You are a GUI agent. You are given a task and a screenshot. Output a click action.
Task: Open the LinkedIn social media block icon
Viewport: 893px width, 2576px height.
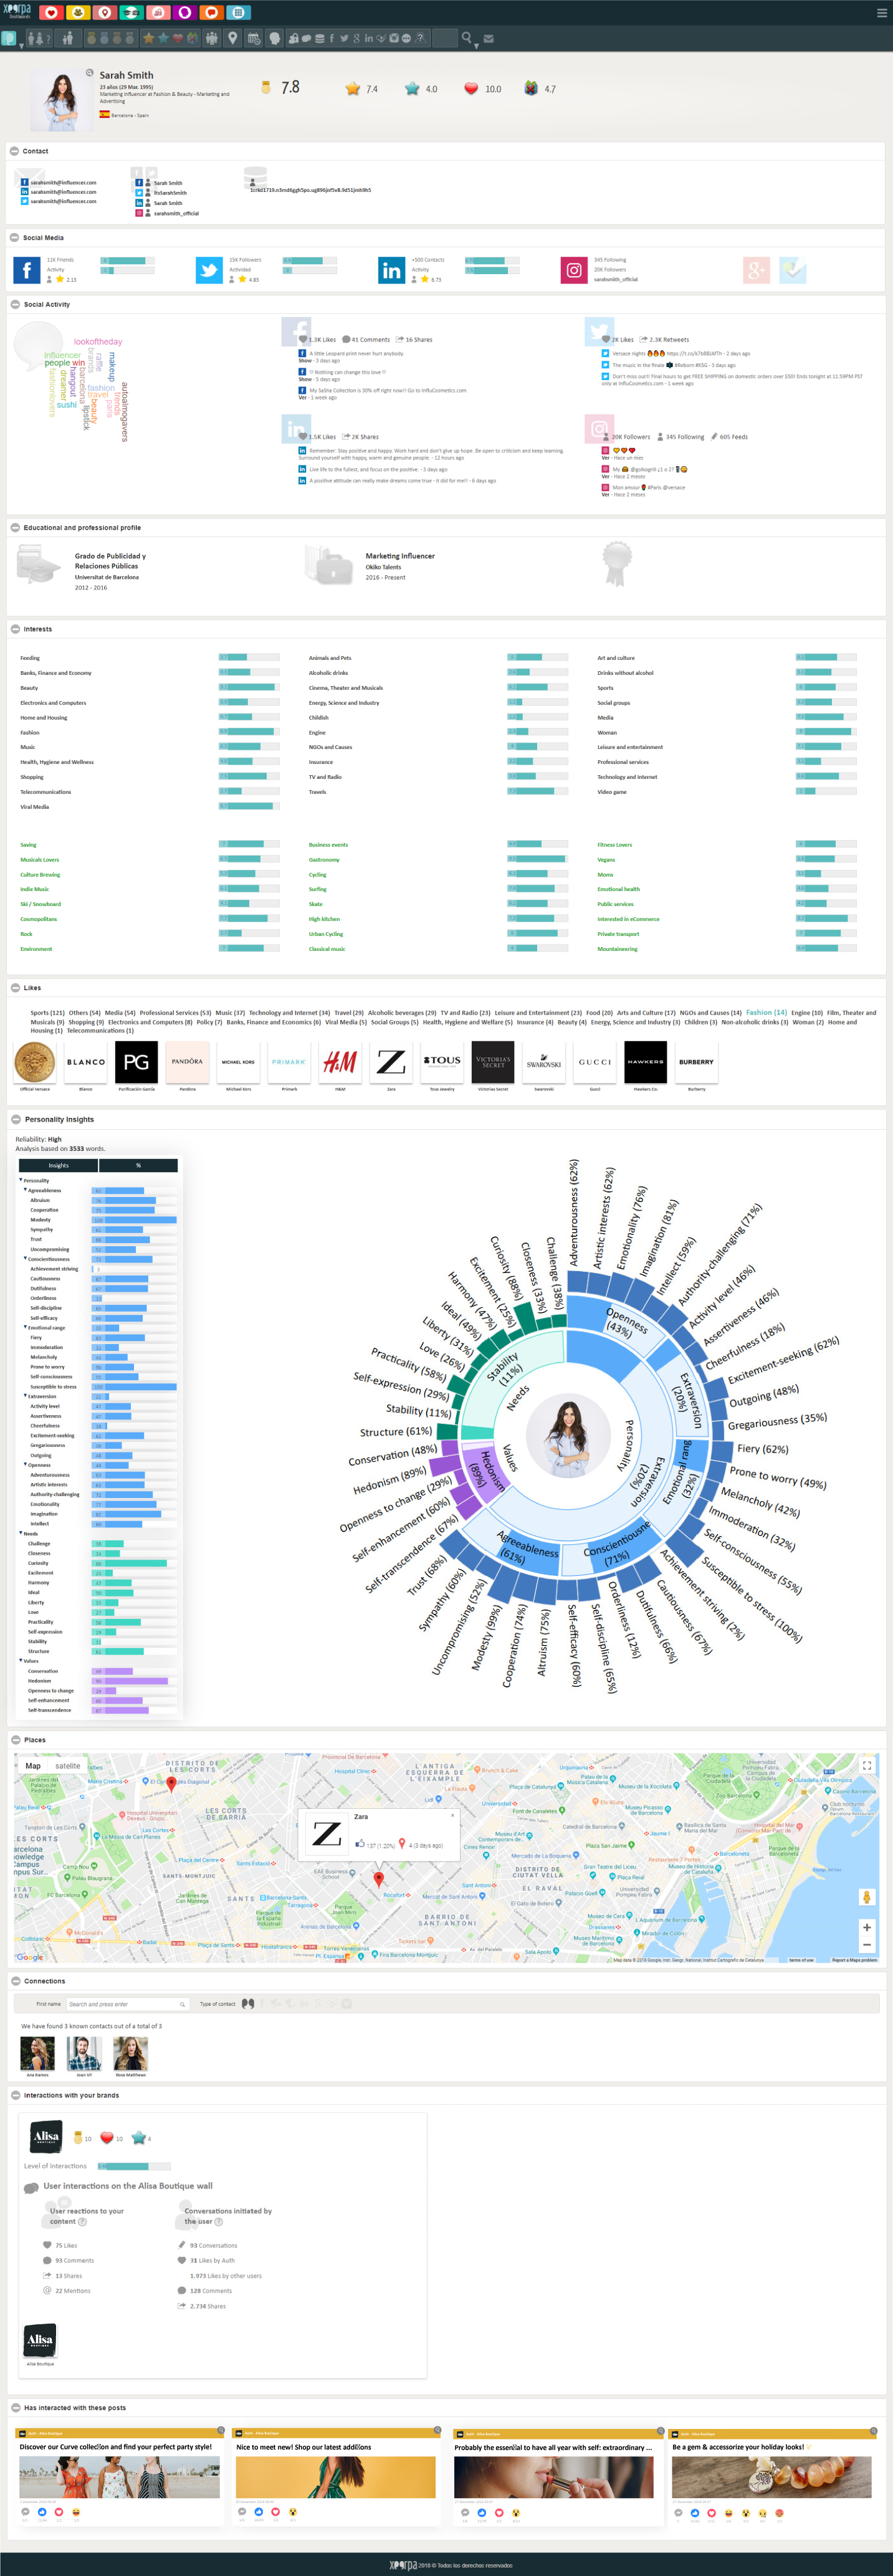391,270
